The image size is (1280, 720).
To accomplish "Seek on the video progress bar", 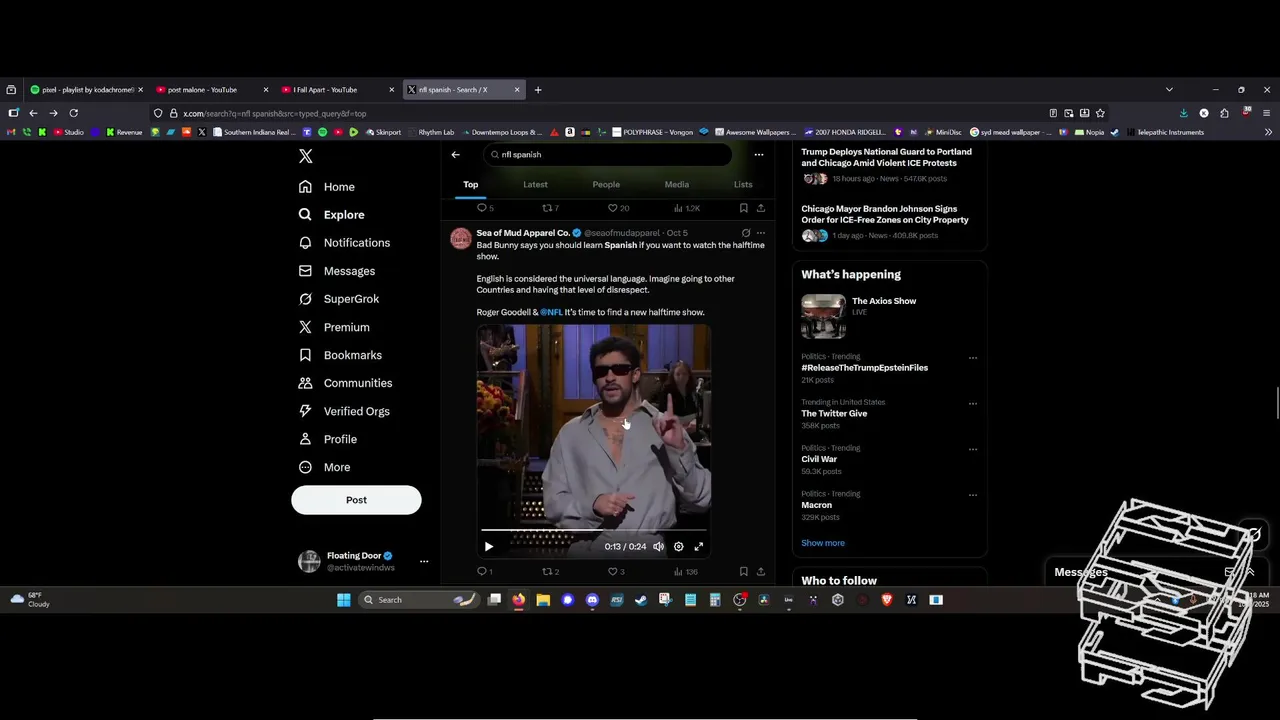I will [594, 530].
